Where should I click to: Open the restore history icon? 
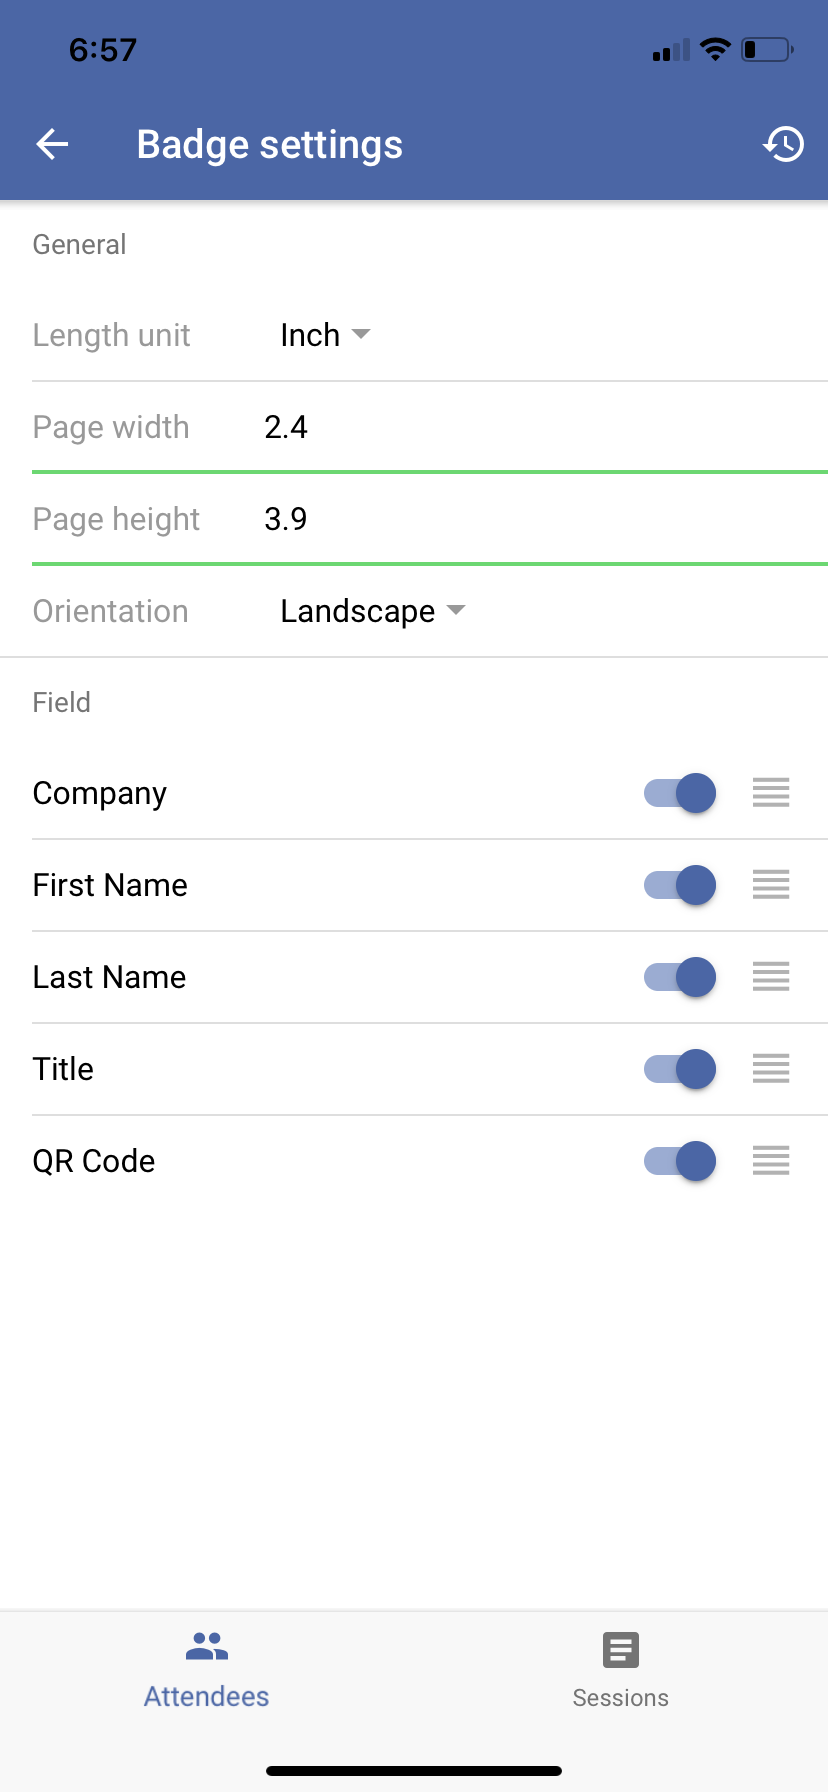tap(783, 145)
